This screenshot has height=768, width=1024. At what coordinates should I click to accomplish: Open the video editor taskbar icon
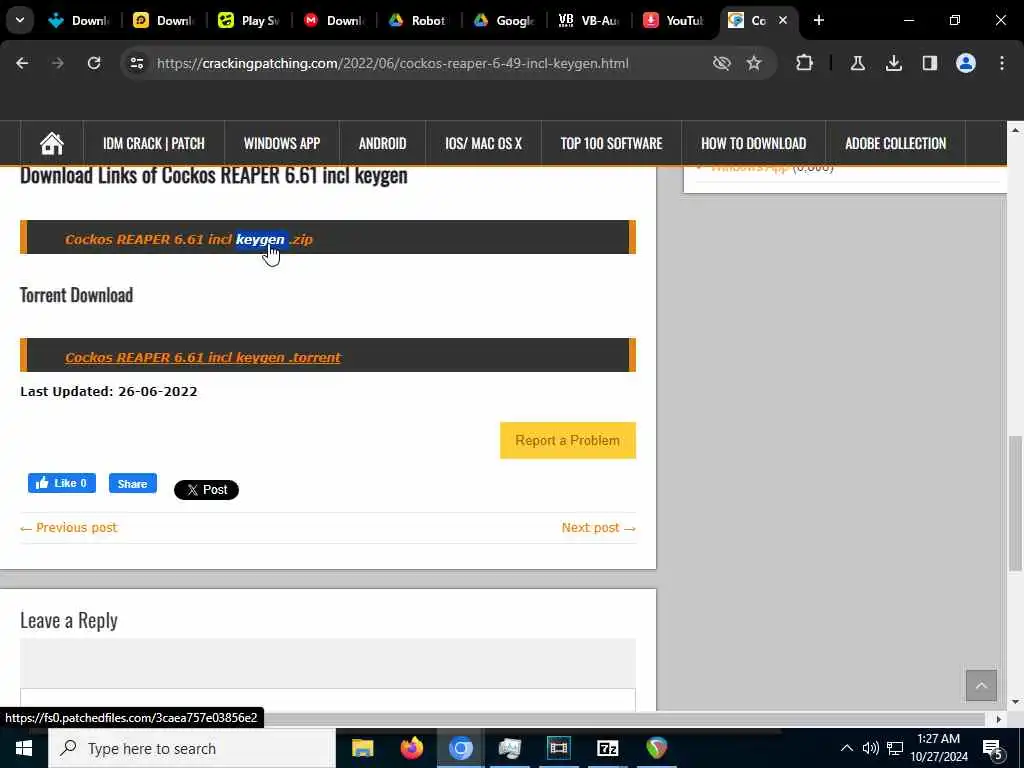[558, 748]
